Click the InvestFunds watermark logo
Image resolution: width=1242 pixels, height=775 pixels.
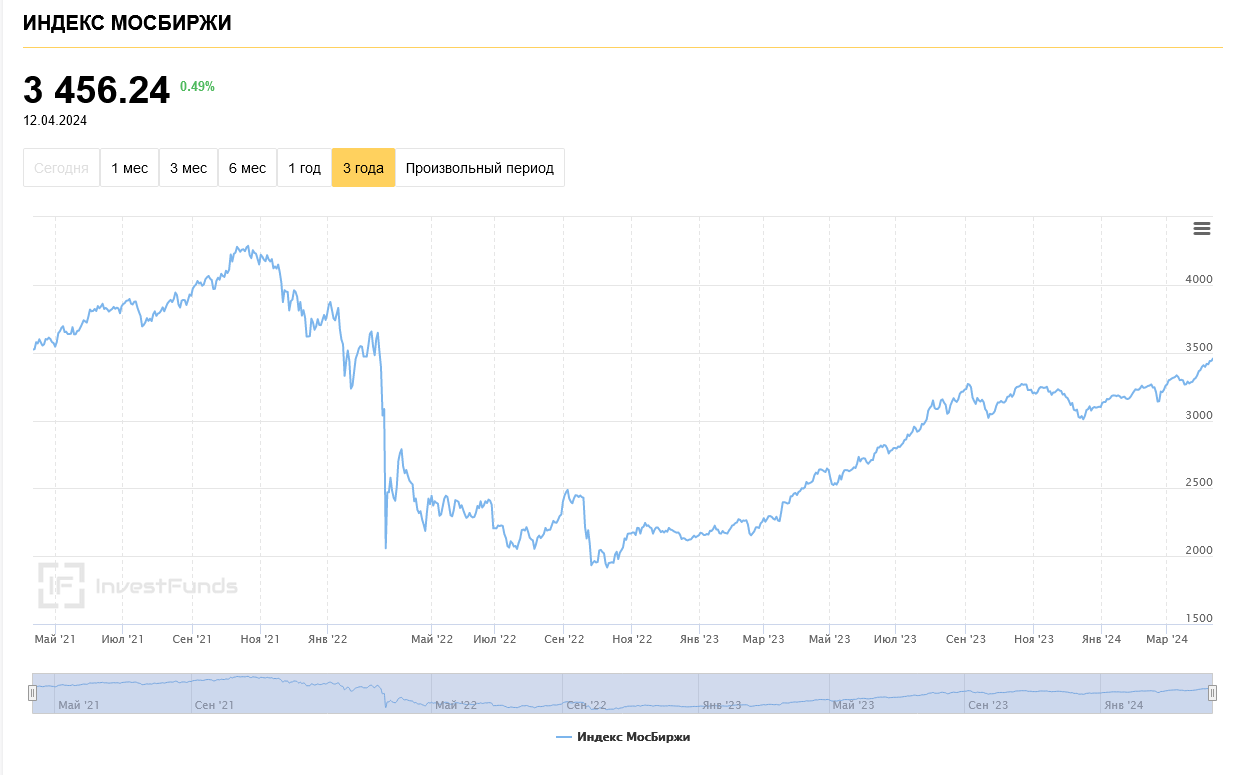coord(138,585)
